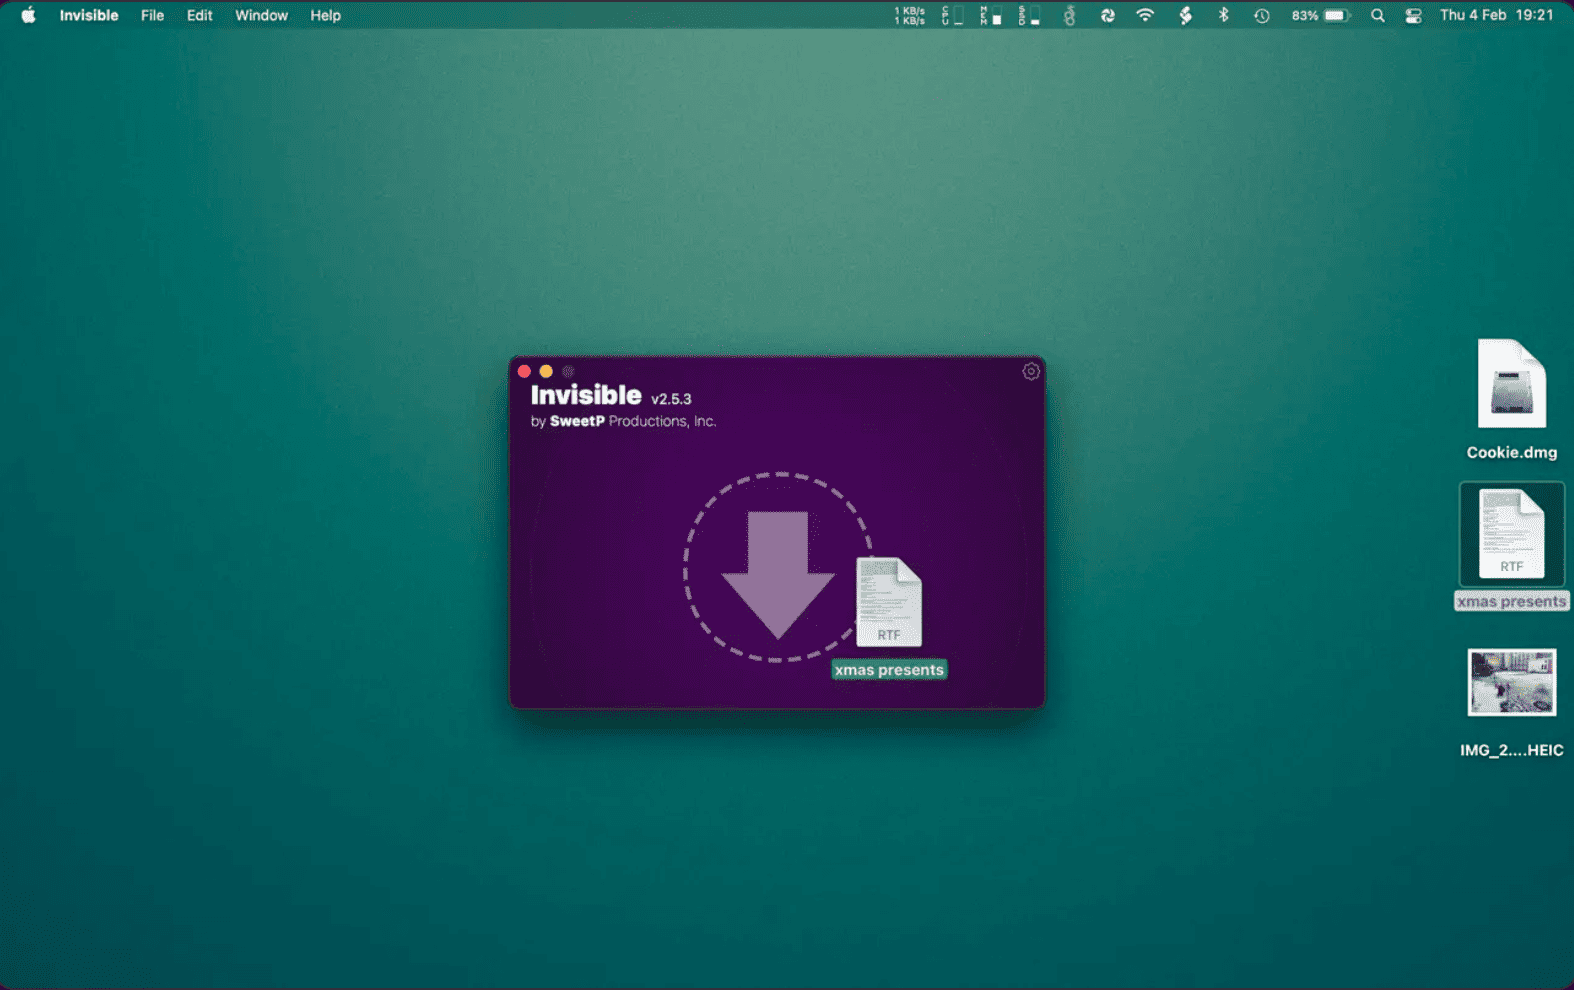Image resolution: width=1574 pixels, height=990 pixels.
Task: Click the network speed KB/s indicator
Action: pyautogui.click(x=909, y=15)
